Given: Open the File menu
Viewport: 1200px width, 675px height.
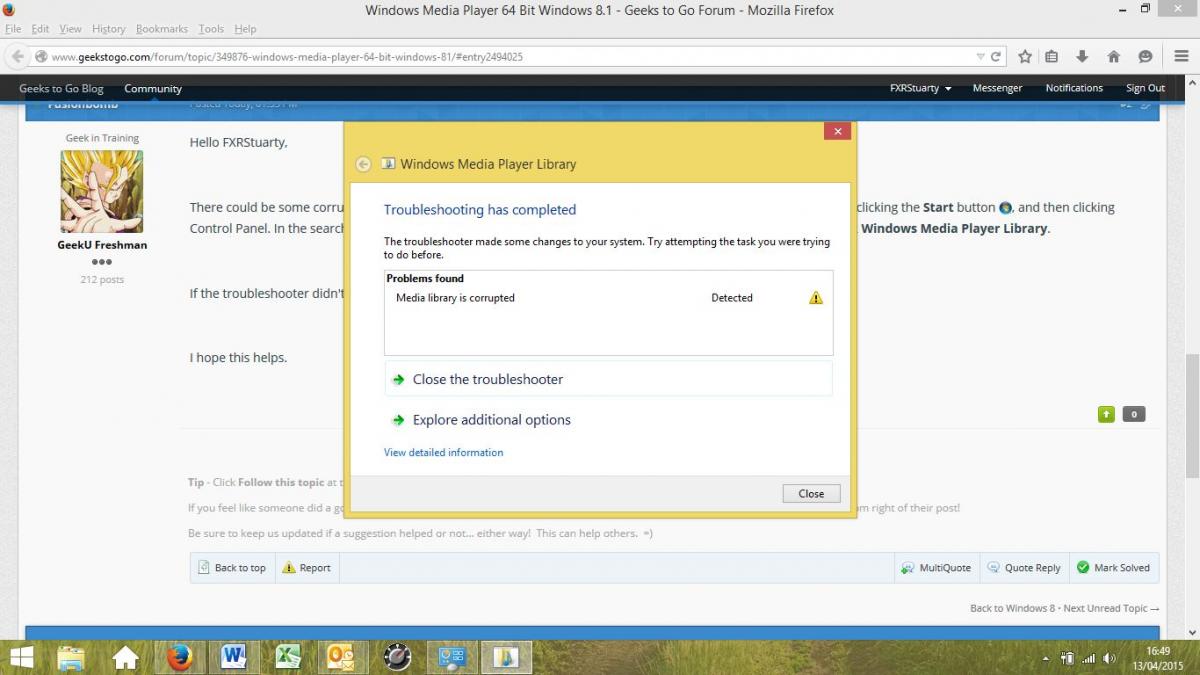Looking at the screenshot, I should (13, 29).
